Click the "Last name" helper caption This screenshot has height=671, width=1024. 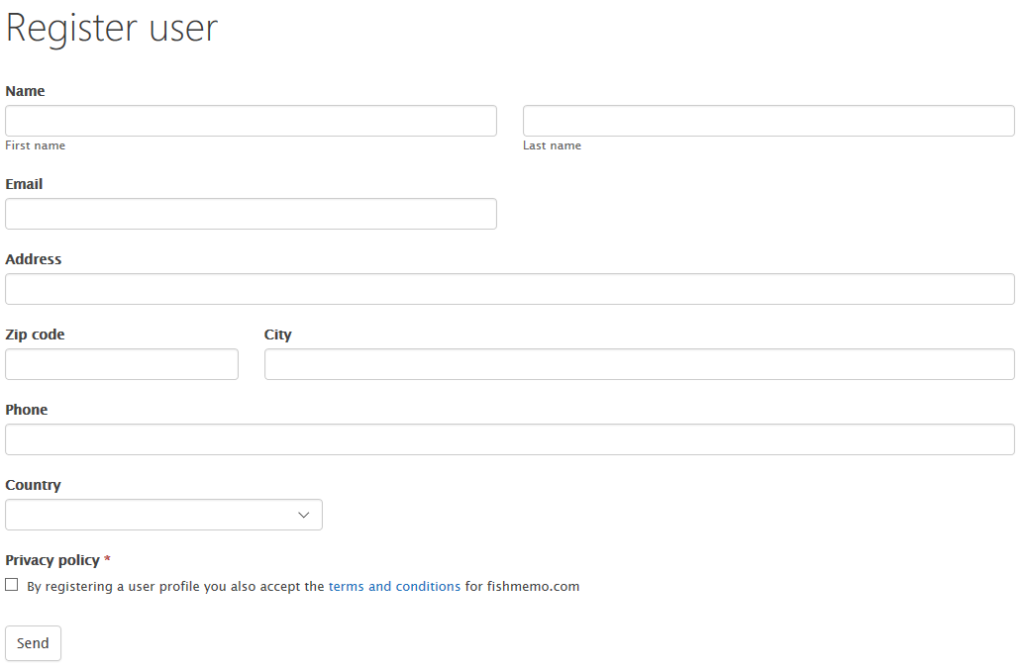point(552,146)
